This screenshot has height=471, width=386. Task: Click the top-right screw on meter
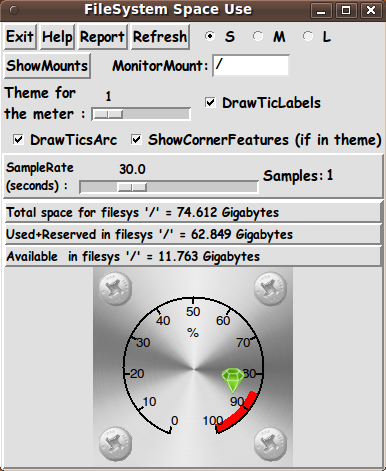(270, 289)
